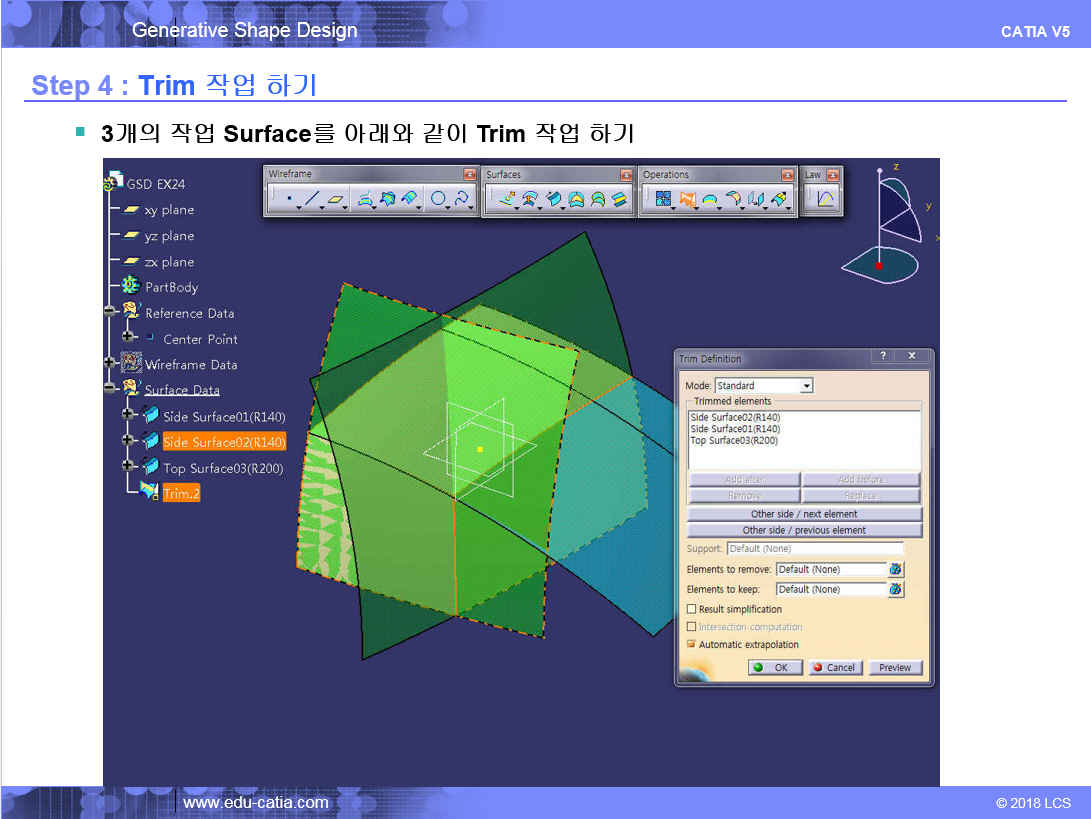This screenshot has height=819, width=1091.
Task: Toggle the Automatic extrapolation checkbox
Action: 692,645
